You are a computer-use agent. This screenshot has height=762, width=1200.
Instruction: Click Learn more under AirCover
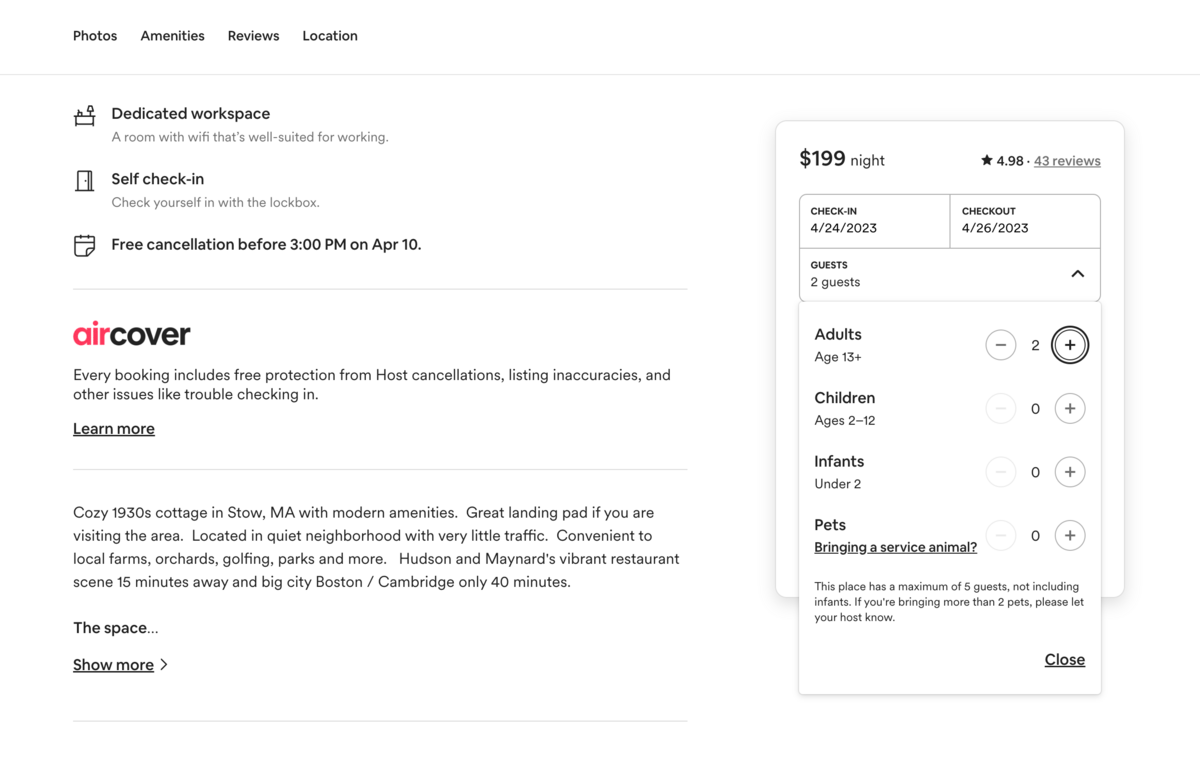[114, 429]
